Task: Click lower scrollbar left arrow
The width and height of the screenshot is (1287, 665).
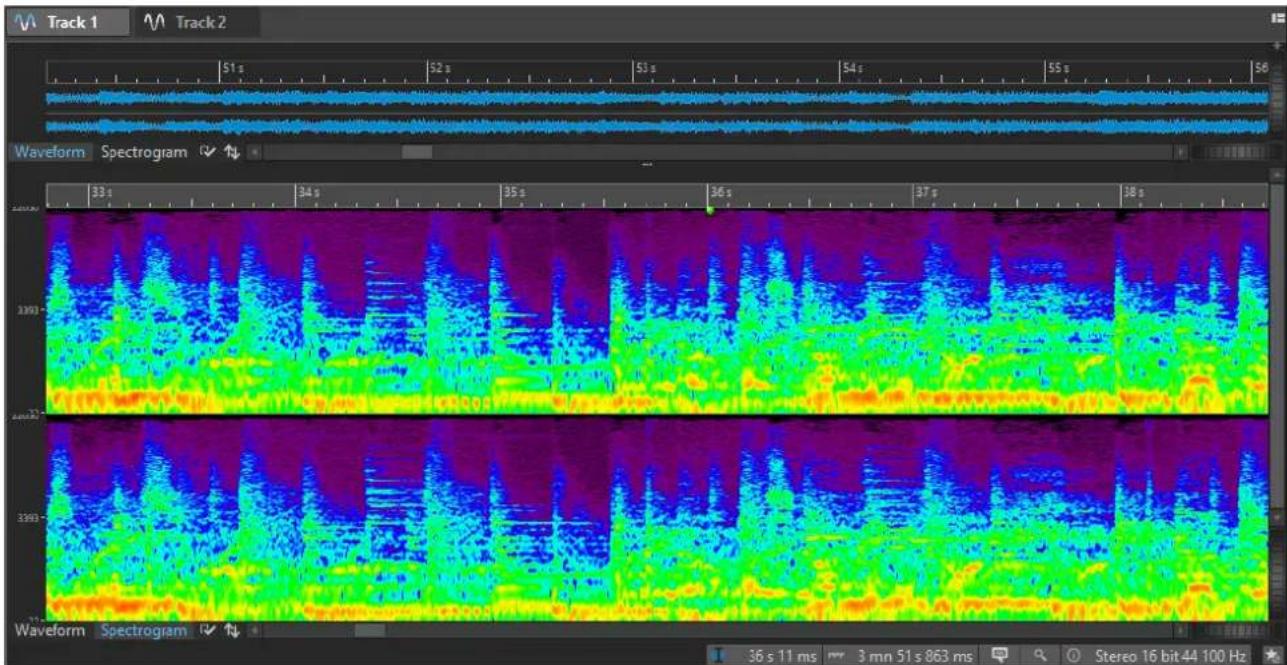Action: click(254, 631)
